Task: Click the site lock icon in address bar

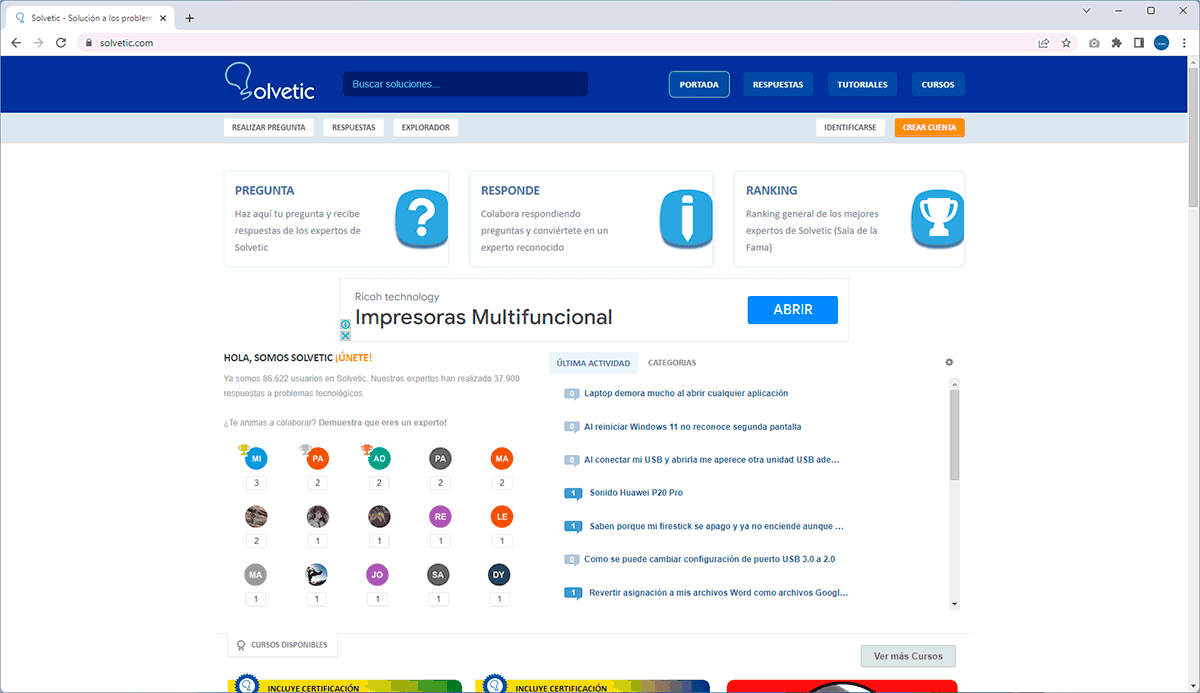Action: 89,43
